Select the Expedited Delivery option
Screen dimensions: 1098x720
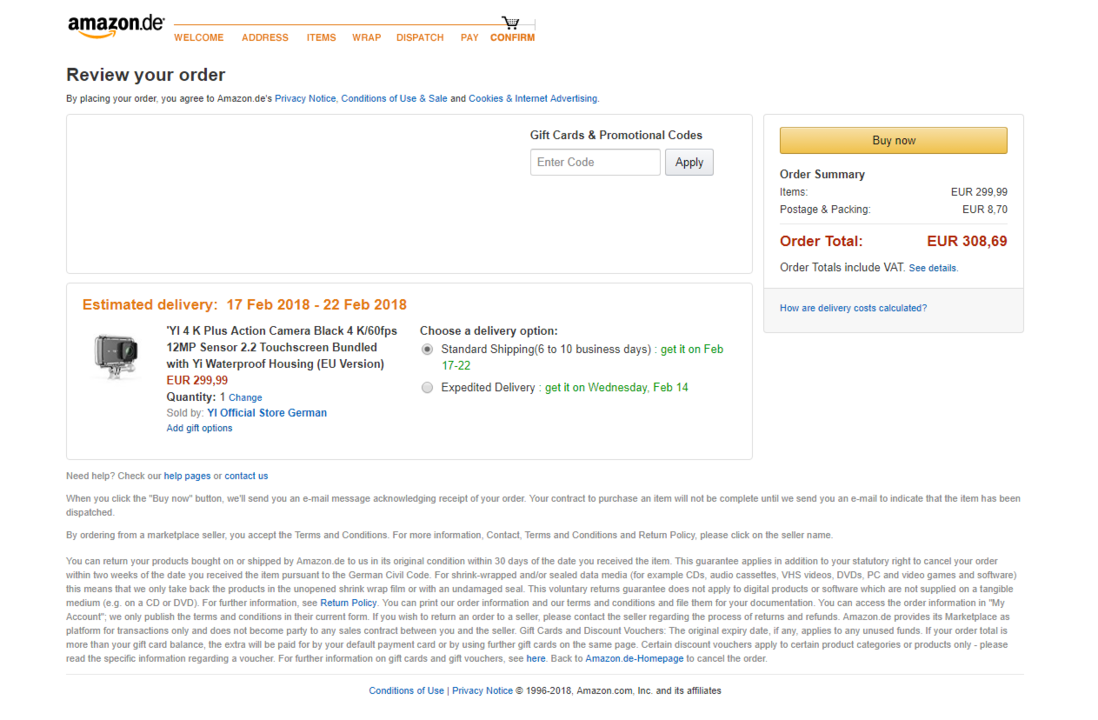point(427,387)
